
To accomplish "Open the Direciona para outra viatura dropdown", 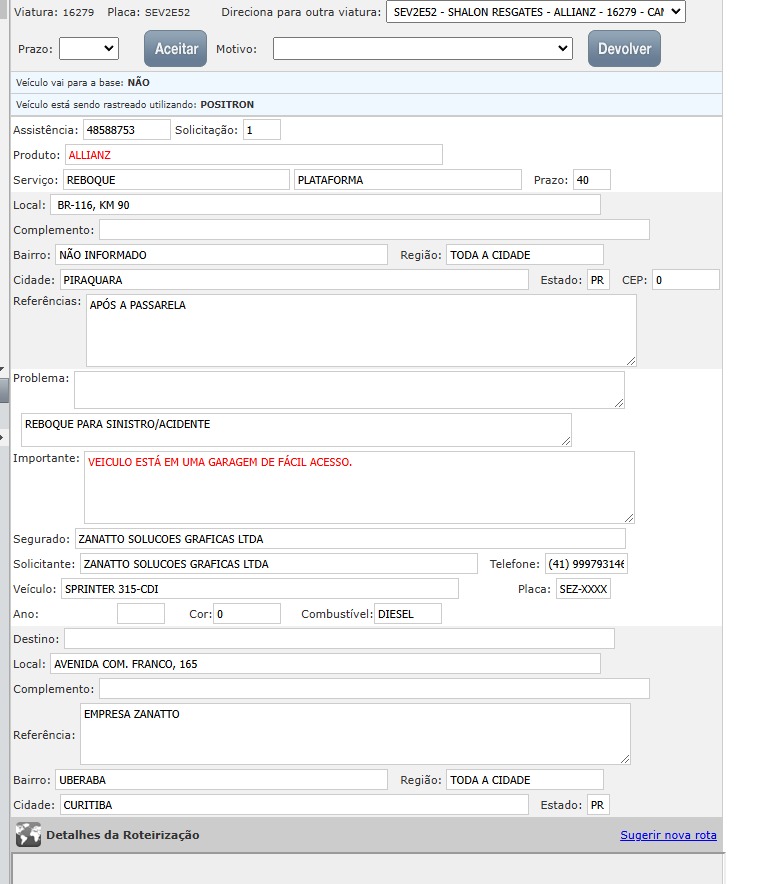I will click(x=535, y=12).
